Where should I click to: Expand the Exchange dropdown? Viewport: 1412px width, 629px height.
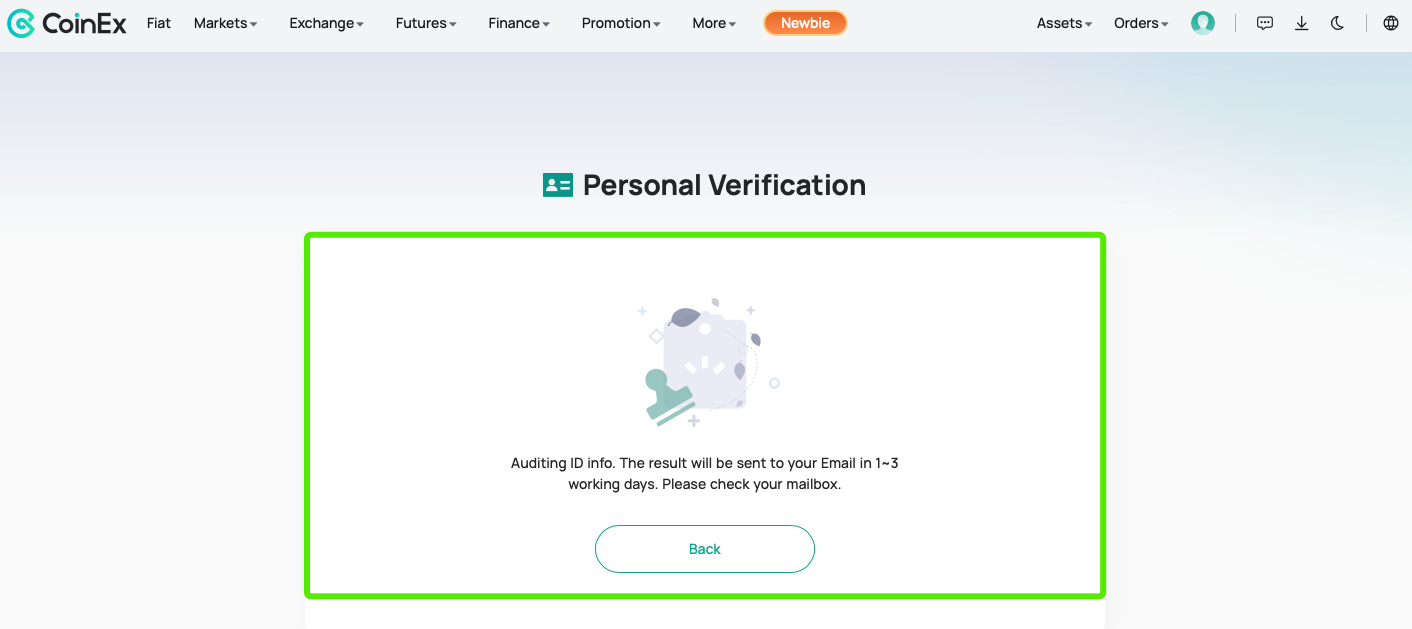(326, 23)
